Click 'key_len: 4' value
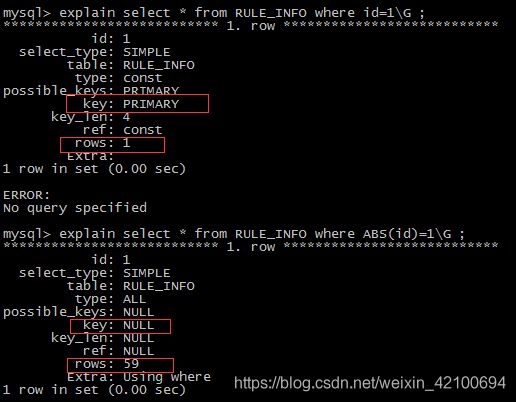The height and width of the screenshot is (402, 516). 90,117
